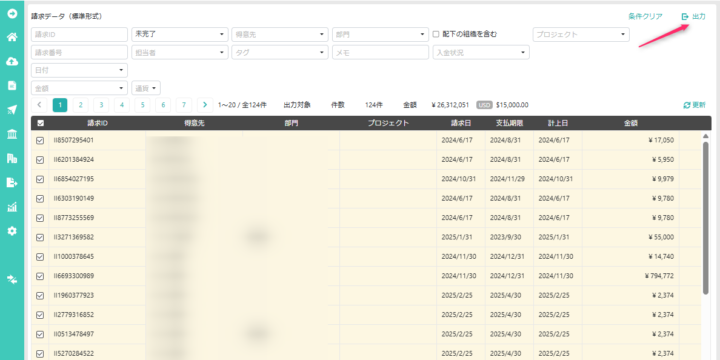Screen dimensions: 720x360
Task: Sort by 請求ID column header
Action: click(98, 123)
